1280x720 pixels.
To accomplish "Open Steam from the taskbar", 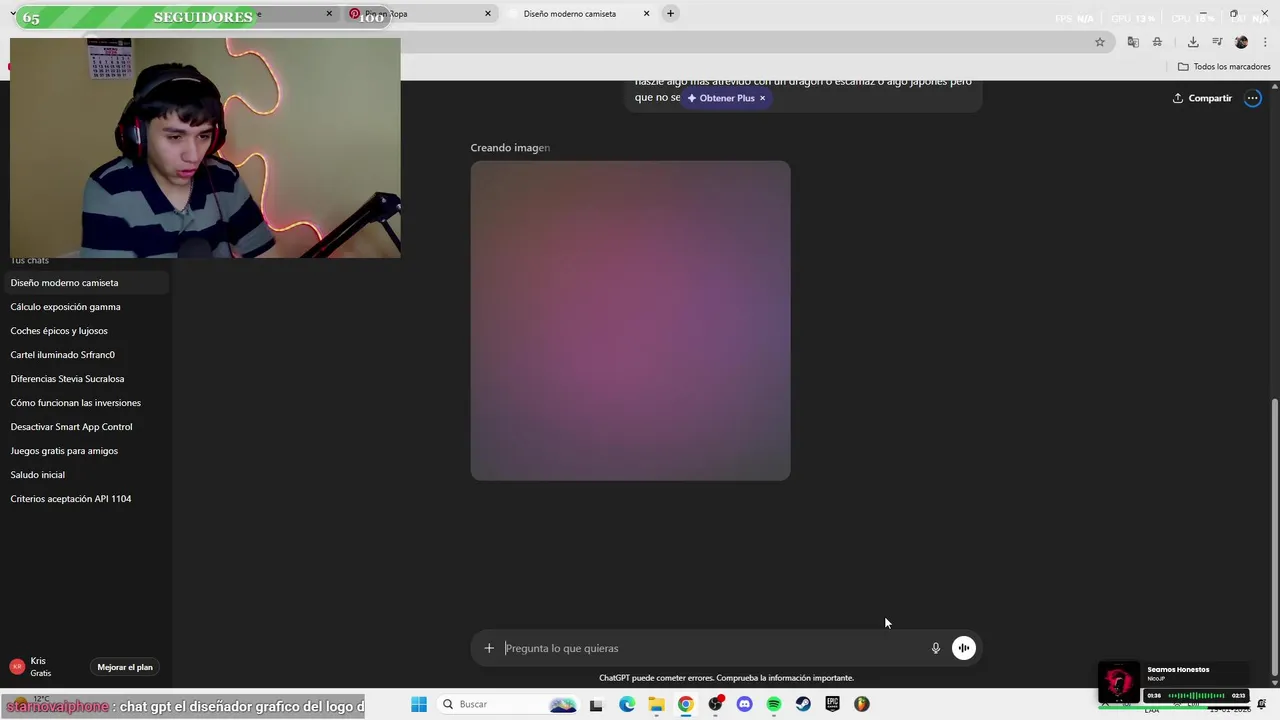I will (803, 704).
